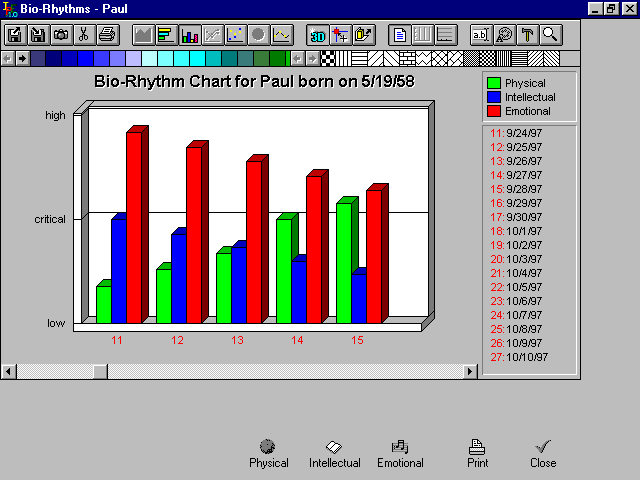Select the scatter chart type icon
The height and width of the screenshot is (480, 640).
pyautogui.click(x=235, y=35)
